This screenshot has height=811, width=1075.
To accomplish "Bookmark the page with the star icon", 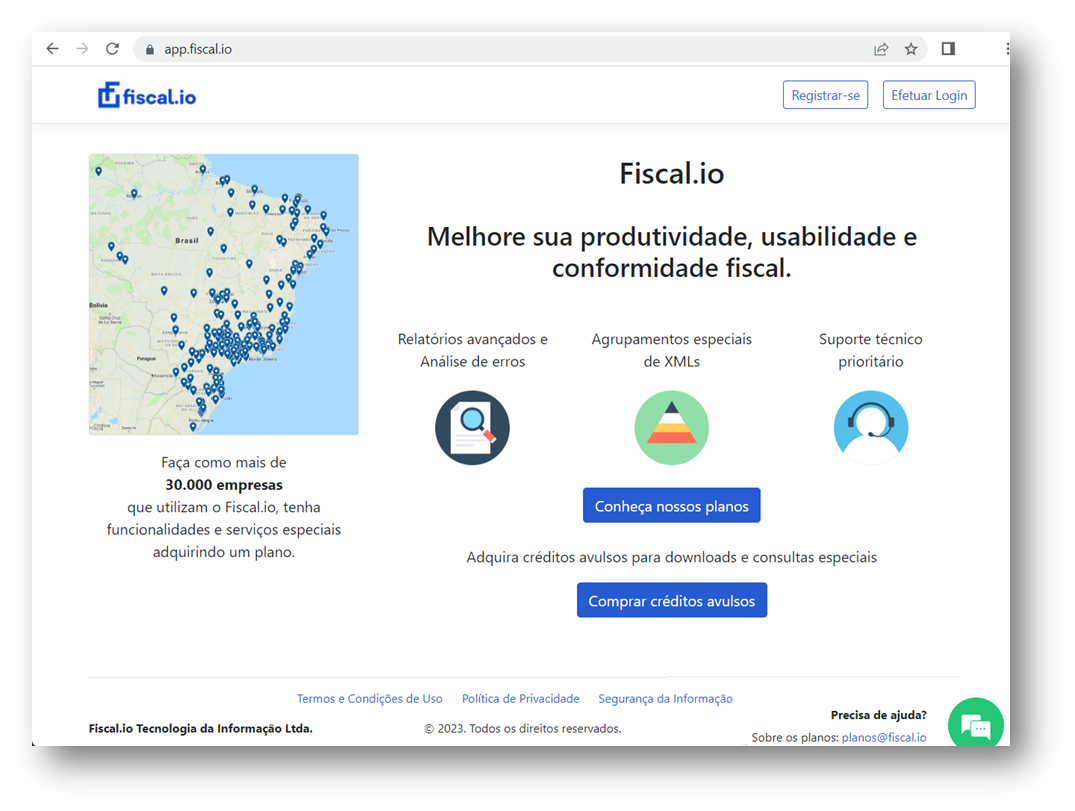I will pos(910,49).
